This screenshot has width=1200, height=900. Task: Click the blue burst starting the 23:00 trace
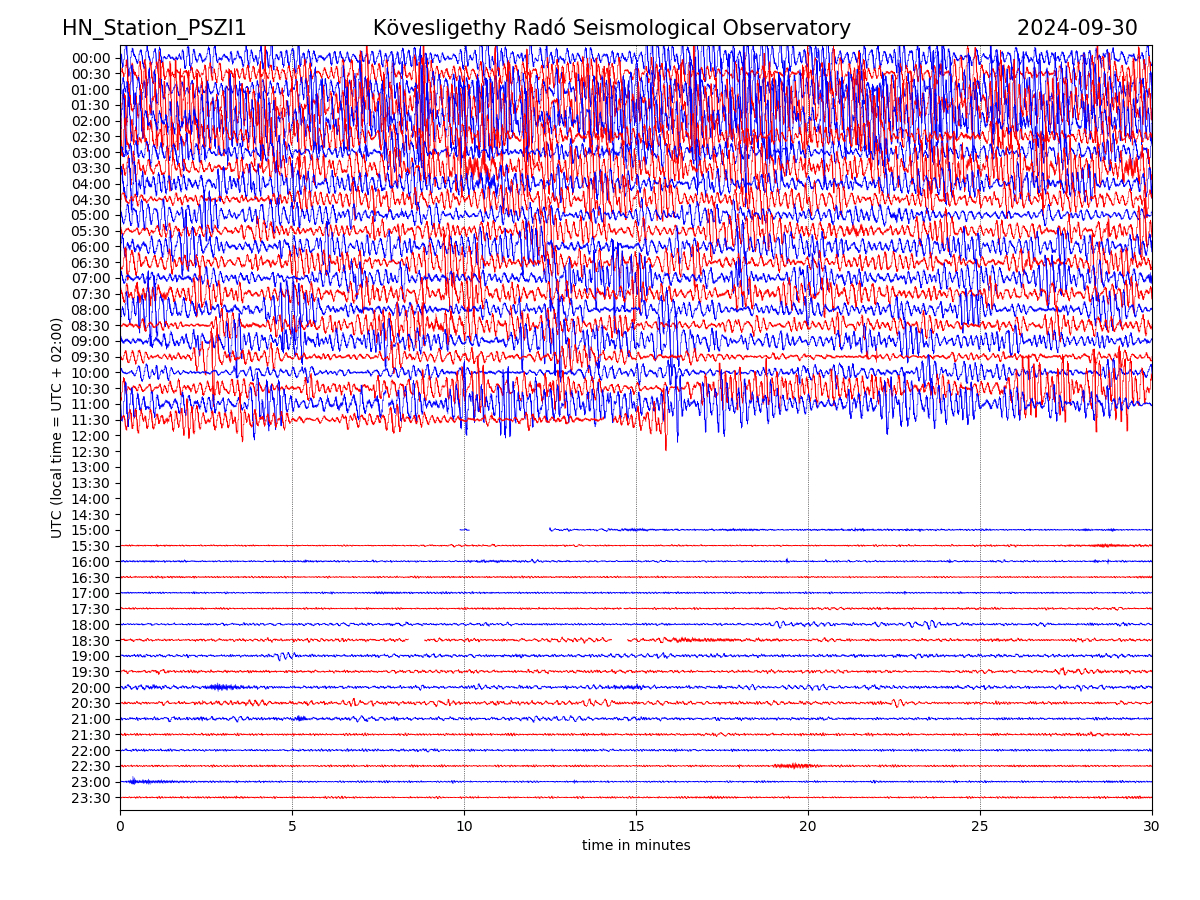[137, 781]
